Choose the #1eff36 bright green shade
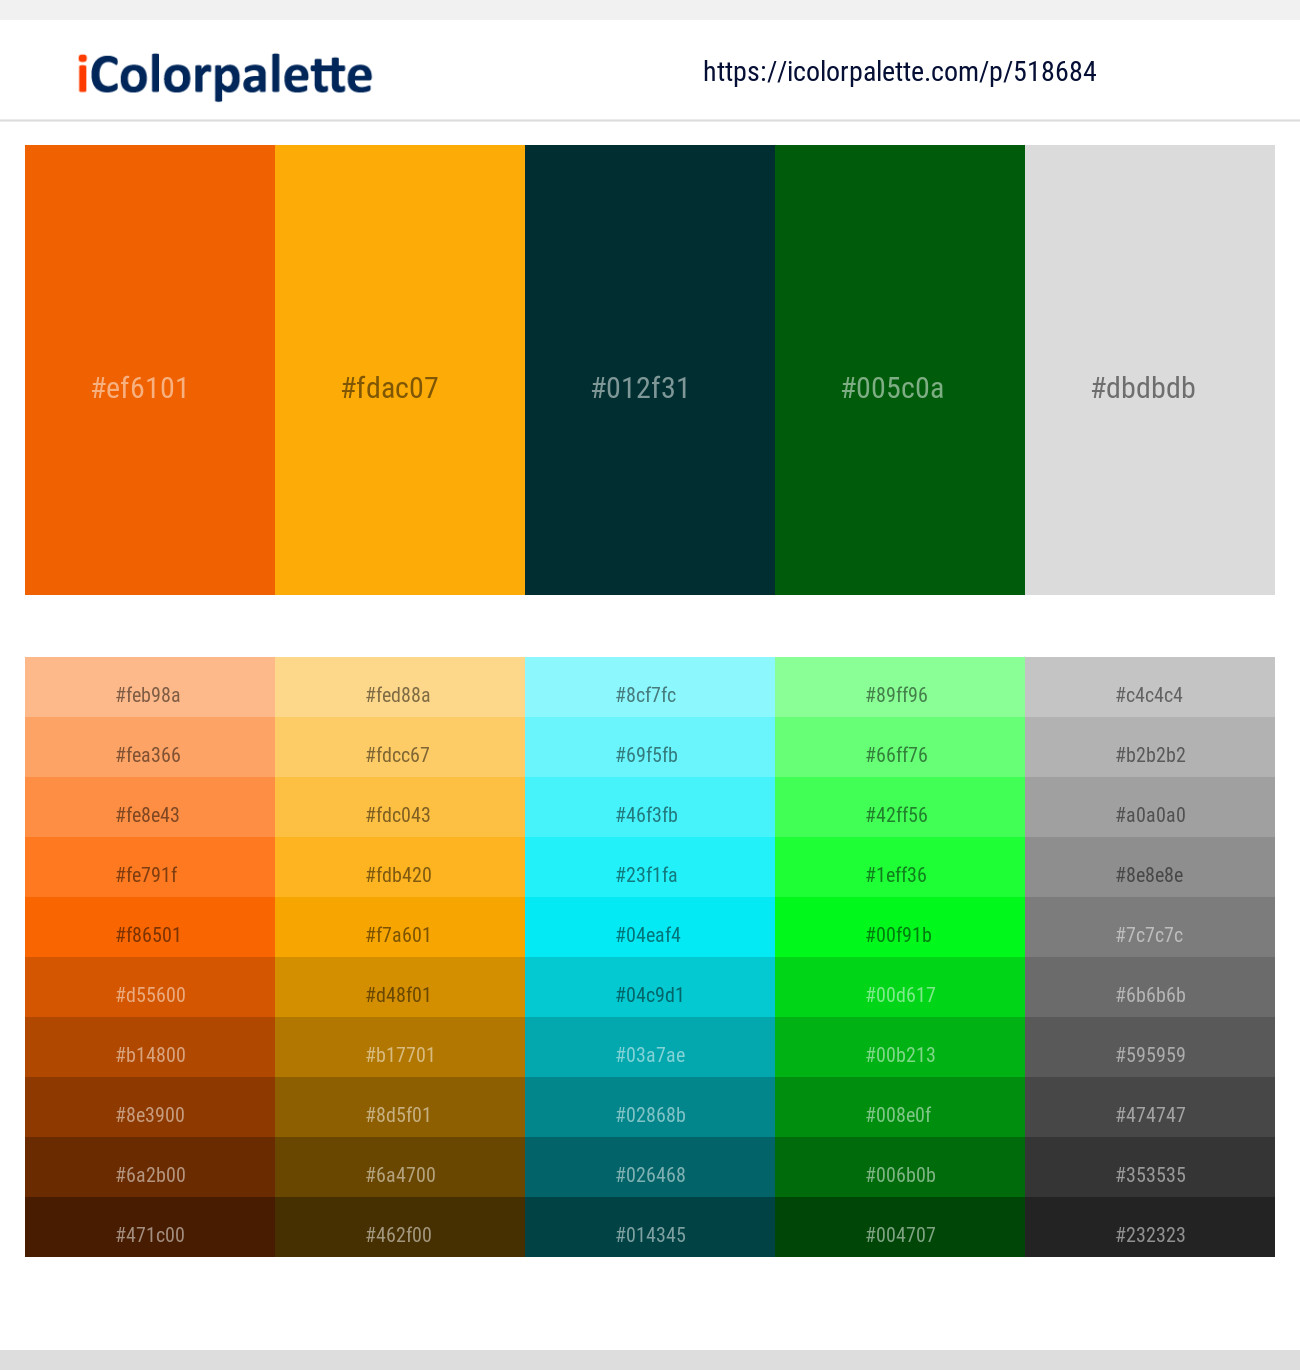 (900, 867)
